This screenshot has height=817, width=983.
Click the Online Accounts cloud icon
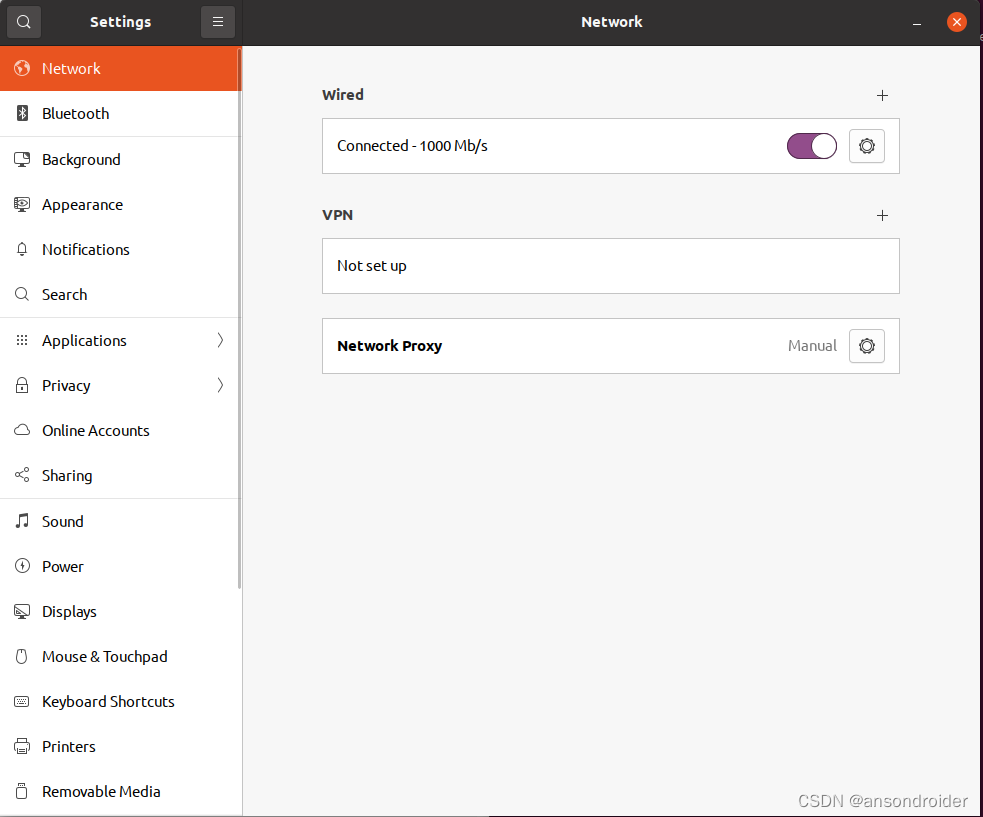[22, 430]
